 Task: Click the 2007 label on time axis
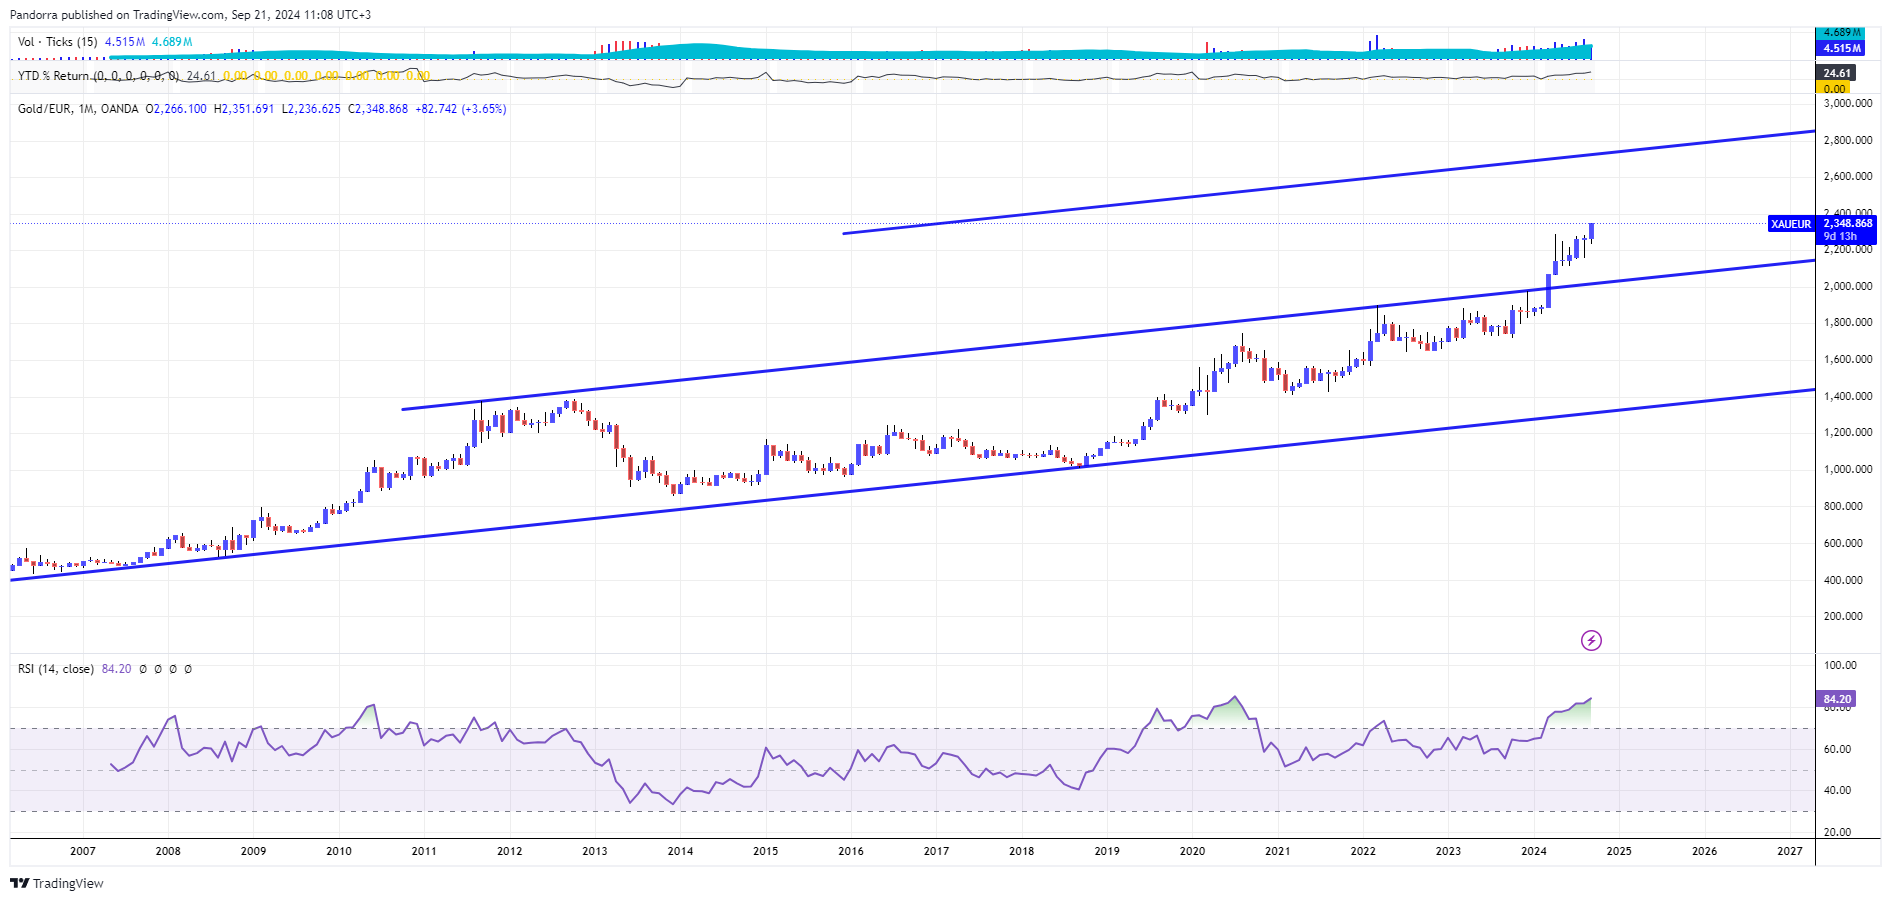[x=83, y=851]
